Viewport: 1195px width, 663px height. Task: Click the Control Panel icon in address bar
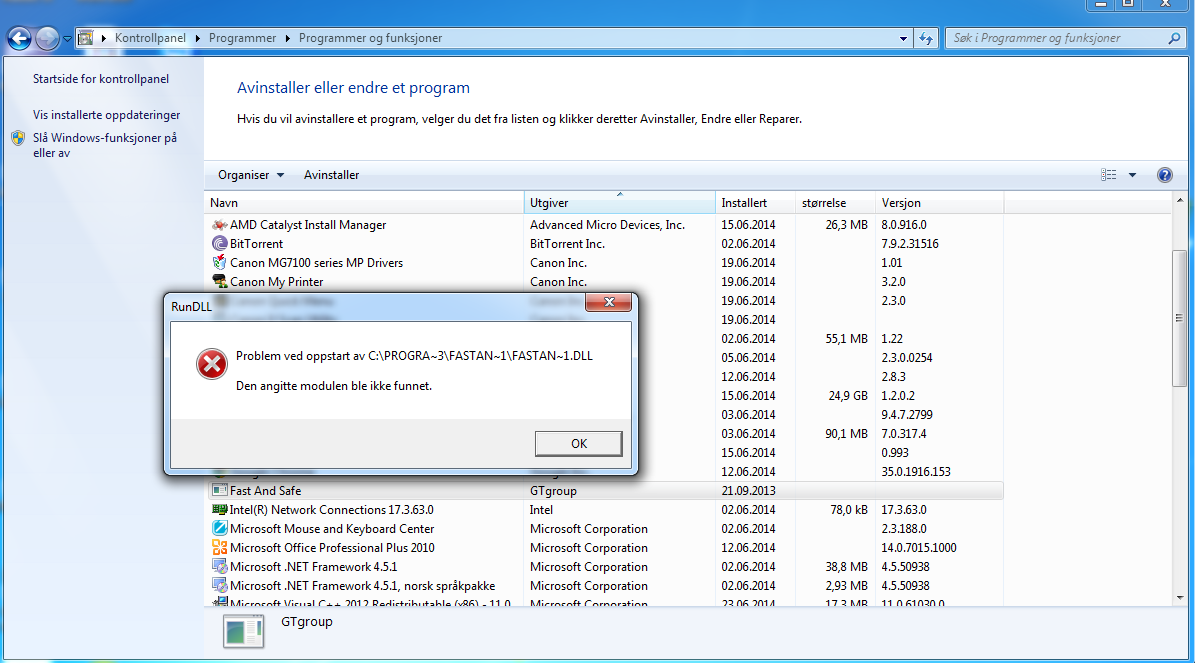86,38
